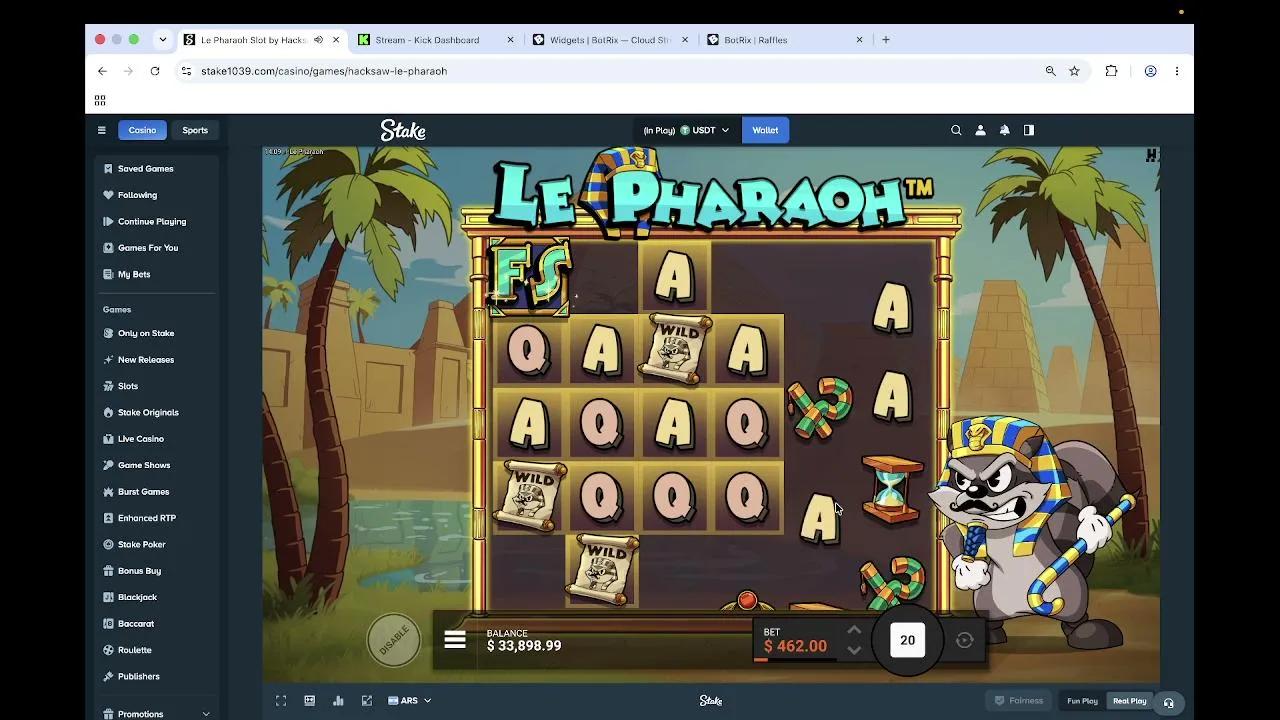Open Chrome tab search dropdown
The height and width of the screenshot is (720, 1280).
(x=162, y=40)
